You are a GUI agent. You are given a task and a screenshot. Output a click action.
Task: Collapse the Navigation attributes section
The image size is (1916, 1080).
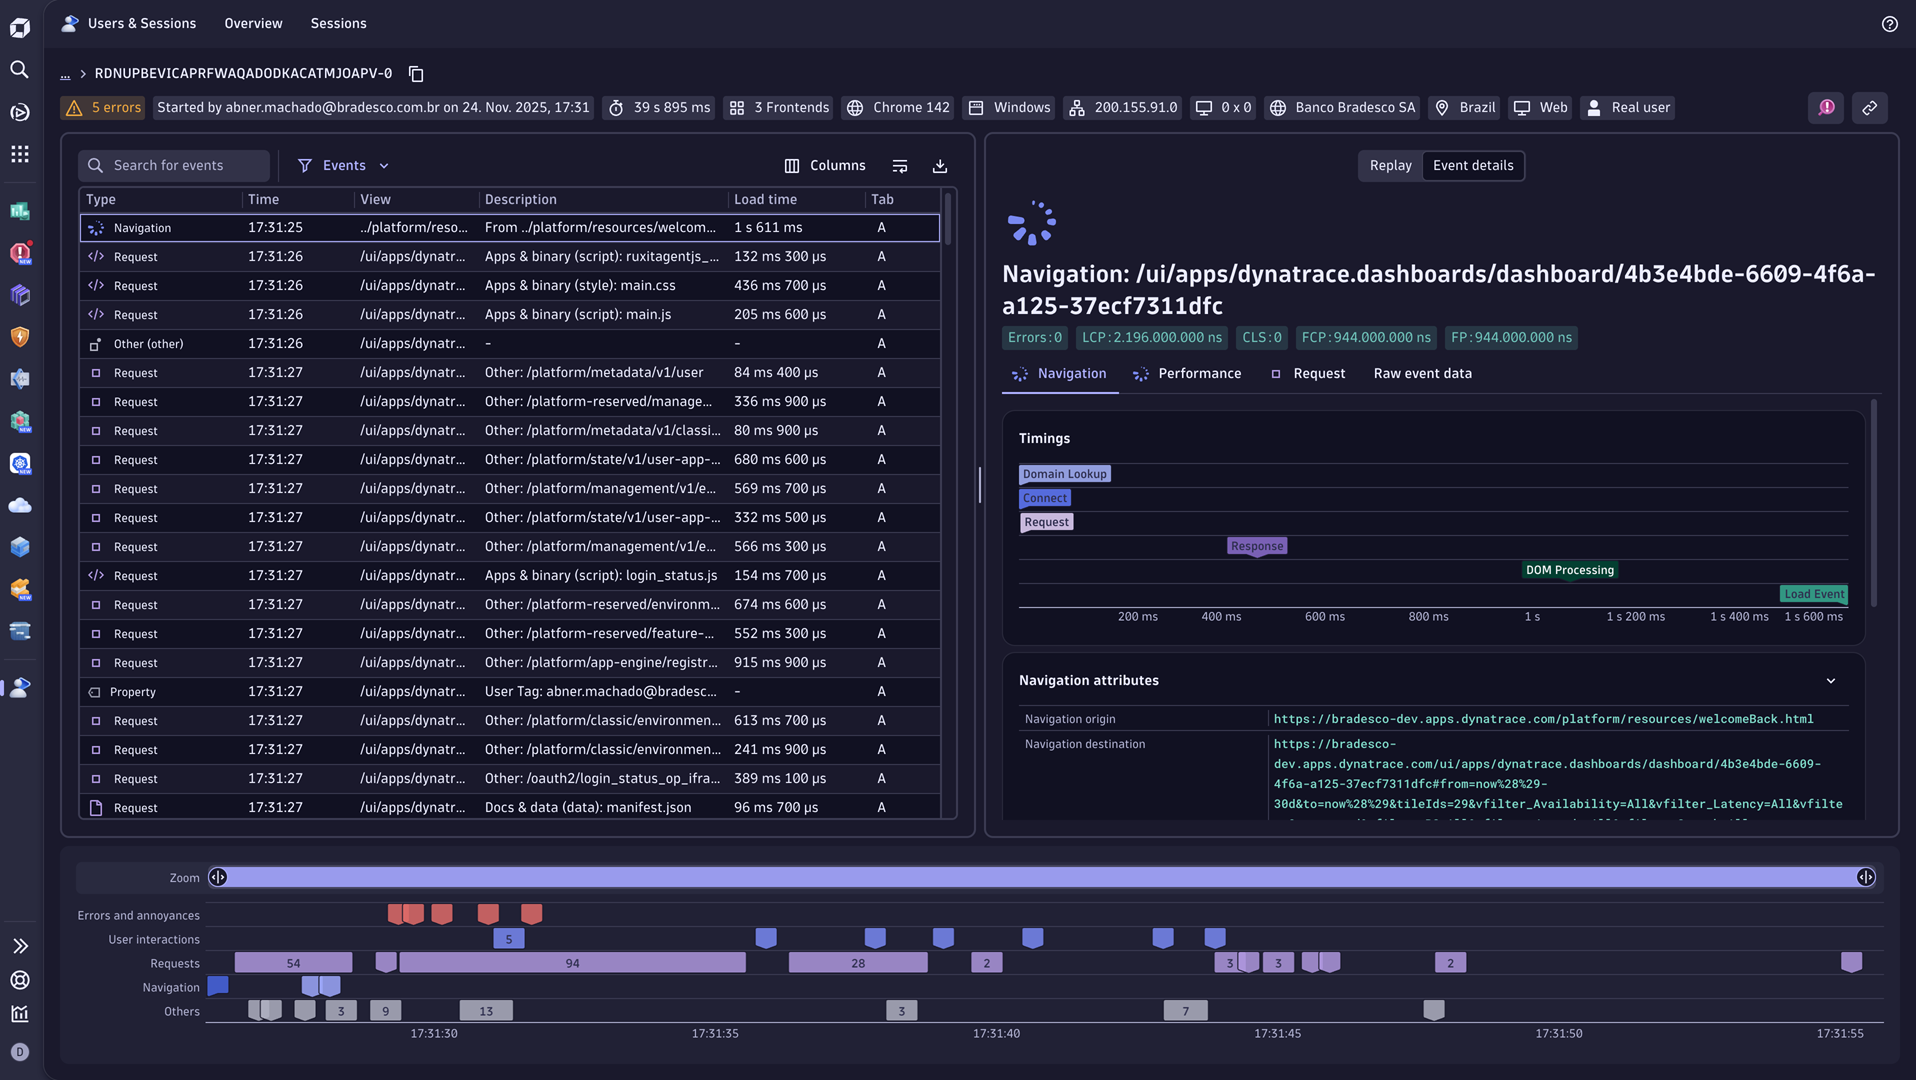pos(1830,681)
